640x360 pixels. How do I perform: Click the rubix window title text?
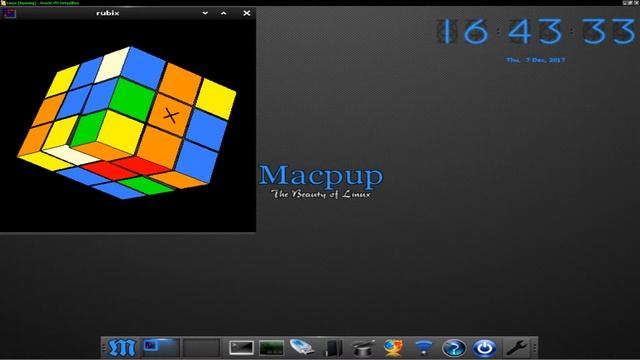108,13
